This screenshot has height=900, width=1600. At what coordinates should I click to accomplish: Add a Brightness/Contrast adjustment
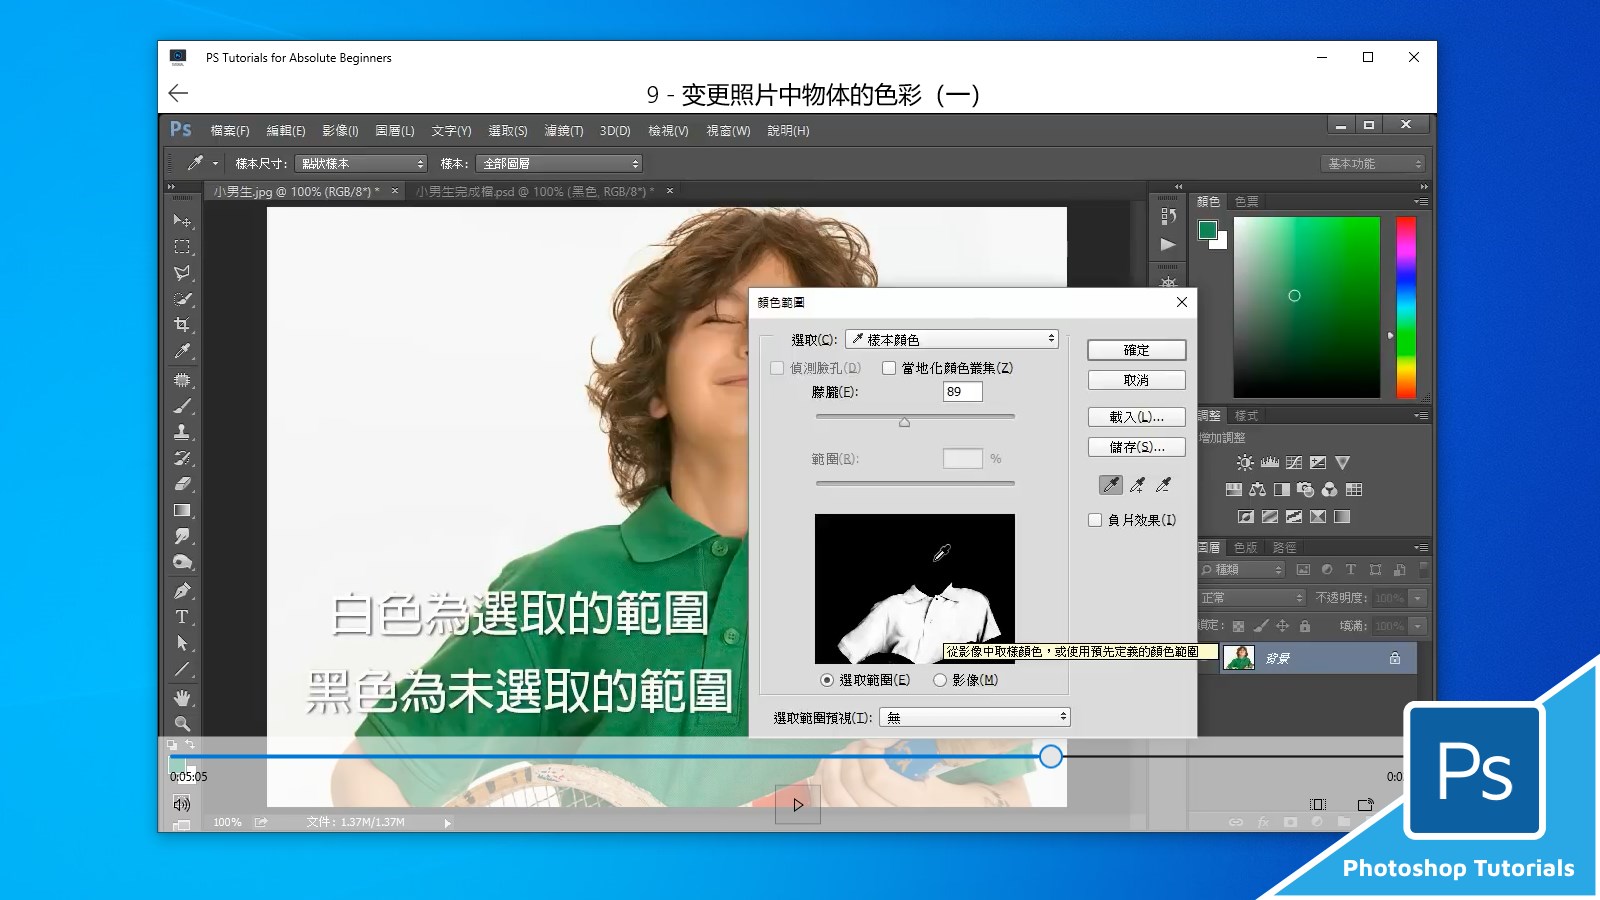(1245, 462)
